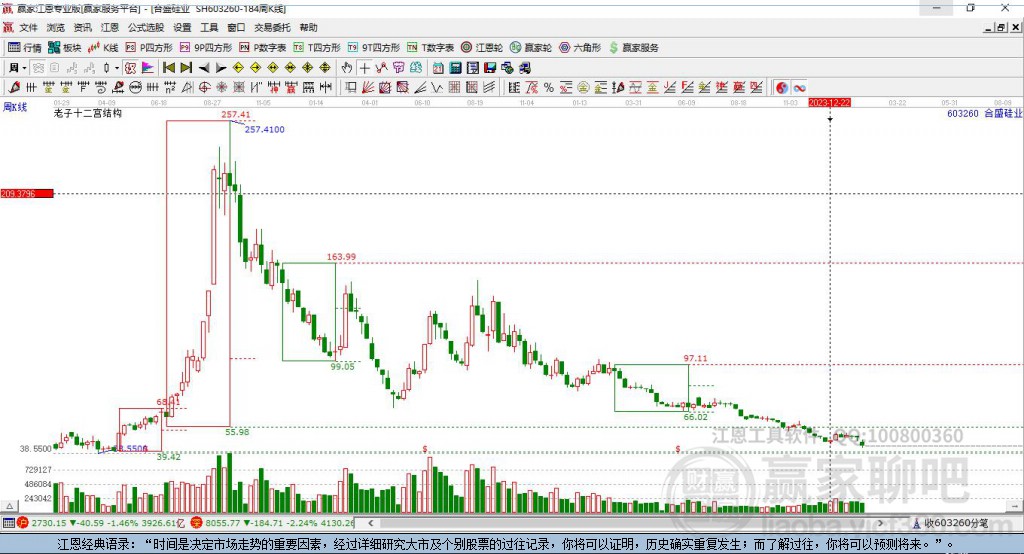1024x554 pixels.
Task: Open the 板块 sector view
Action: (65, 48)
